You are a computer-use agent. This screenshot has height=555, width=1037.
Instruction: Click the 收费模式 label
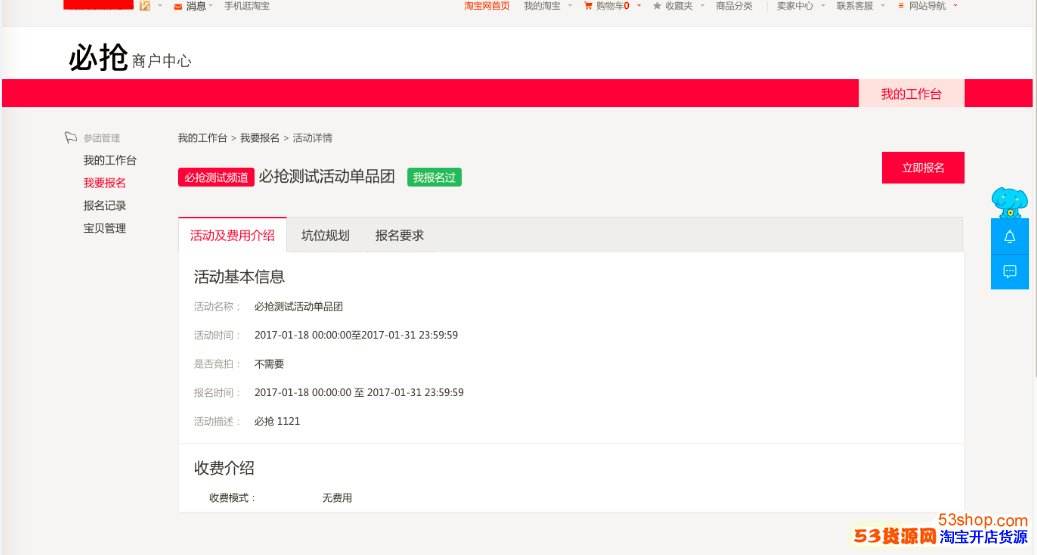232,497
